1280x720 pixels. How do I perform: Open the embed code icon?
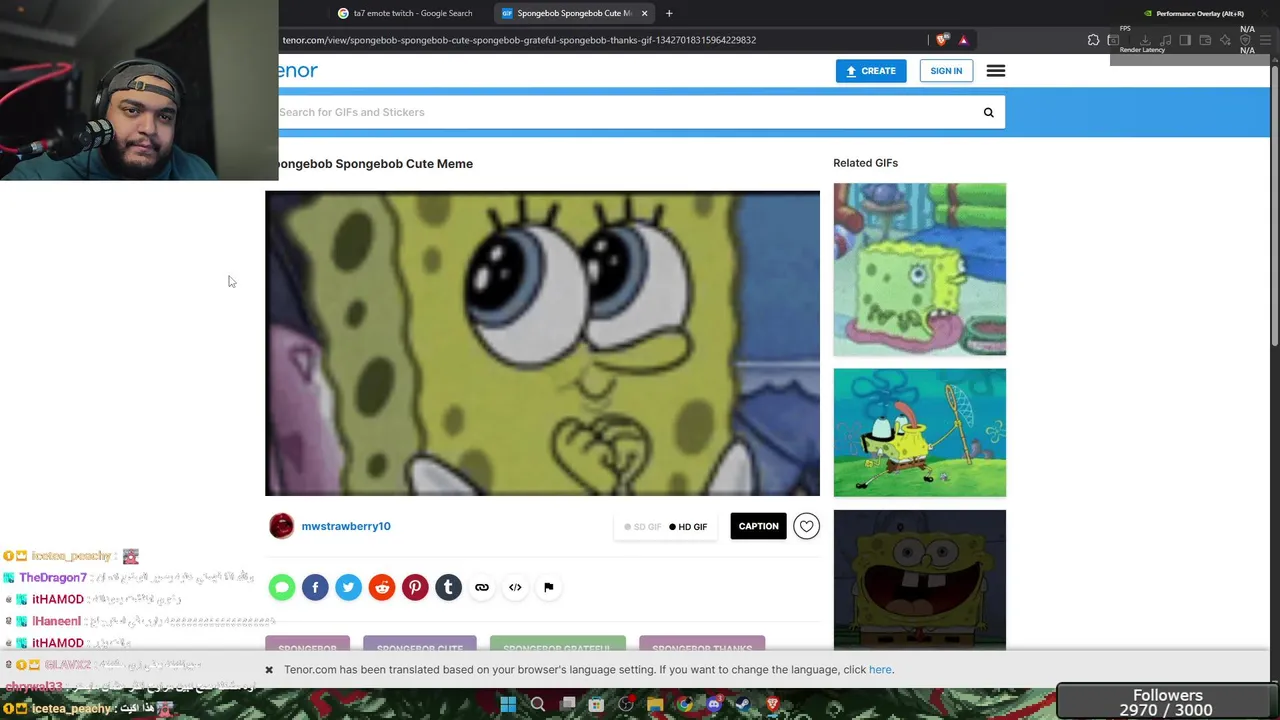(x=515, y=587)
